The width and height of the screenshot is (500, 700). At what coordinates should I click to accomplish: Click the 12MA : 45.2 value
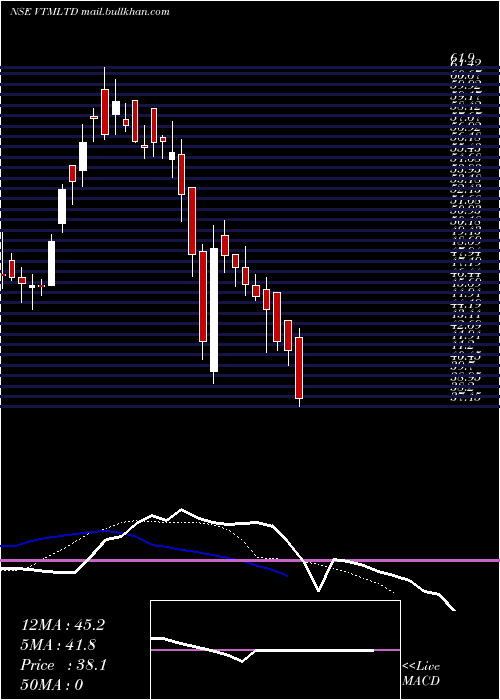click(x=63, y=625)
